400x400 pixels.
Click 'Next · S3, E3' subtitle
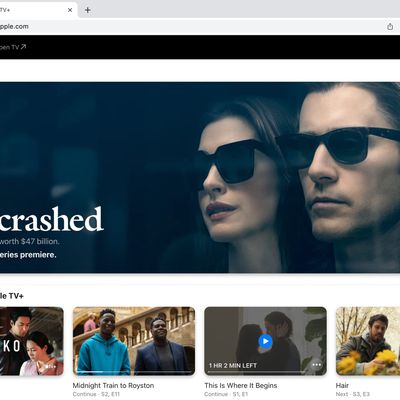(x=353, y=394)
